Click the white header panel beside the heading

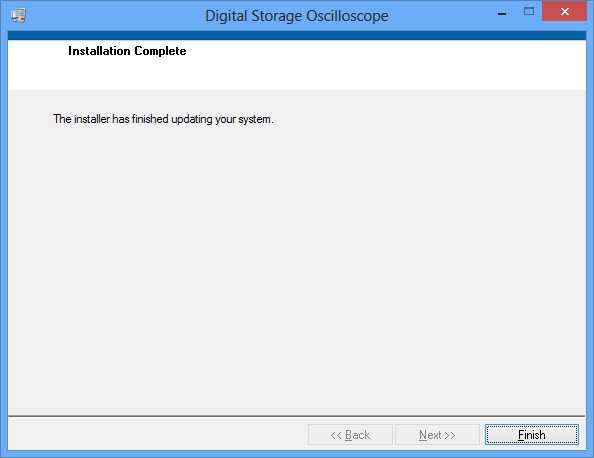[x=379, y=64]
